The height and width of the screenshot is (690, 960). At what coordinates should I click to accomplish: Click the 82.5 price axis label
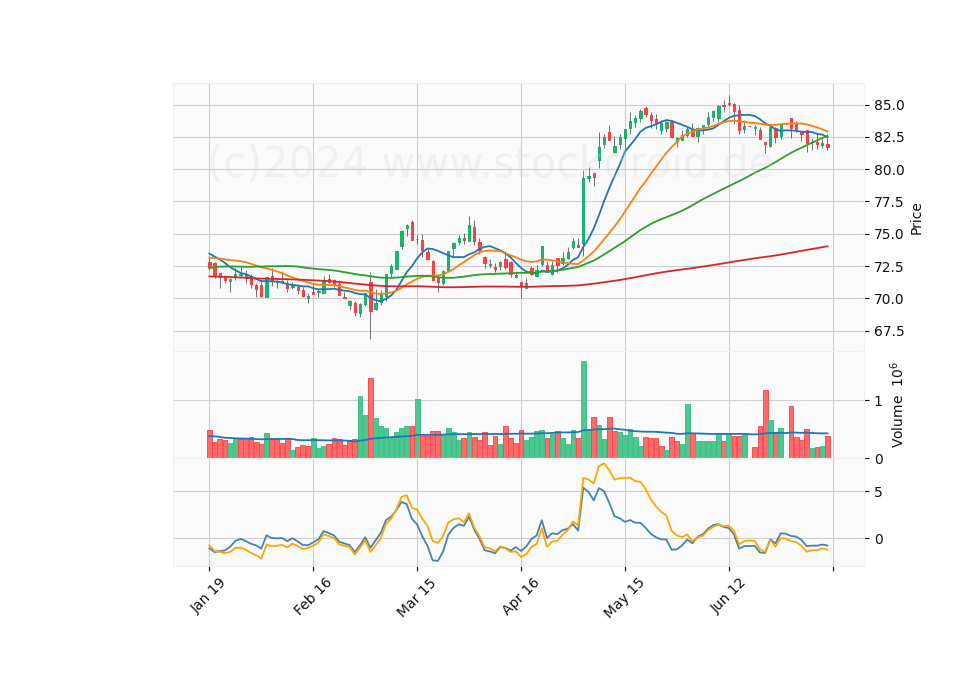(888, 137)
